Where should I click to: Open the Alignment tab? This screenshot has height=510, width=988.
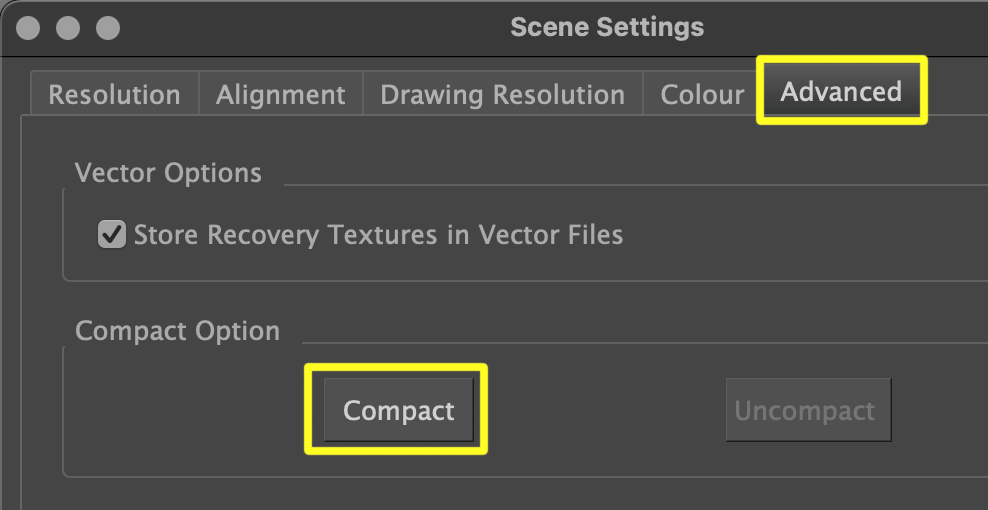point(280,95)
